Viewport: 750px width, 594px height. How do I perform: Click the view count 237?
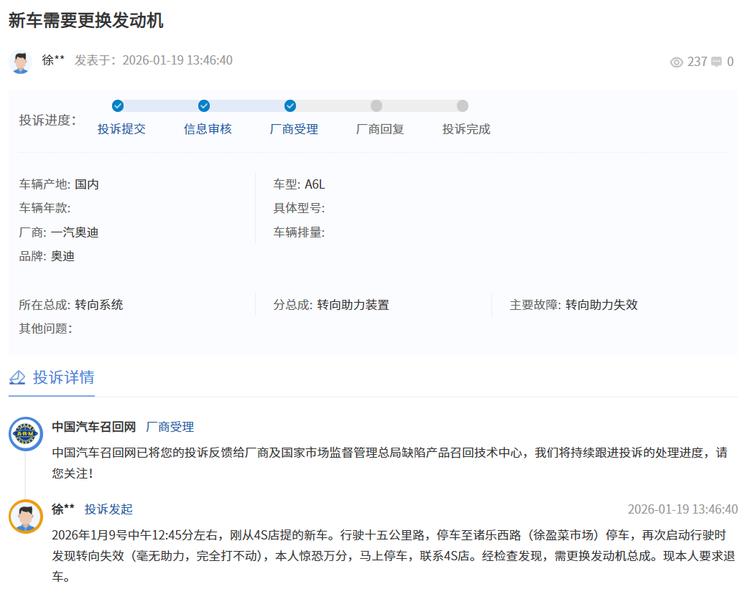697,62
